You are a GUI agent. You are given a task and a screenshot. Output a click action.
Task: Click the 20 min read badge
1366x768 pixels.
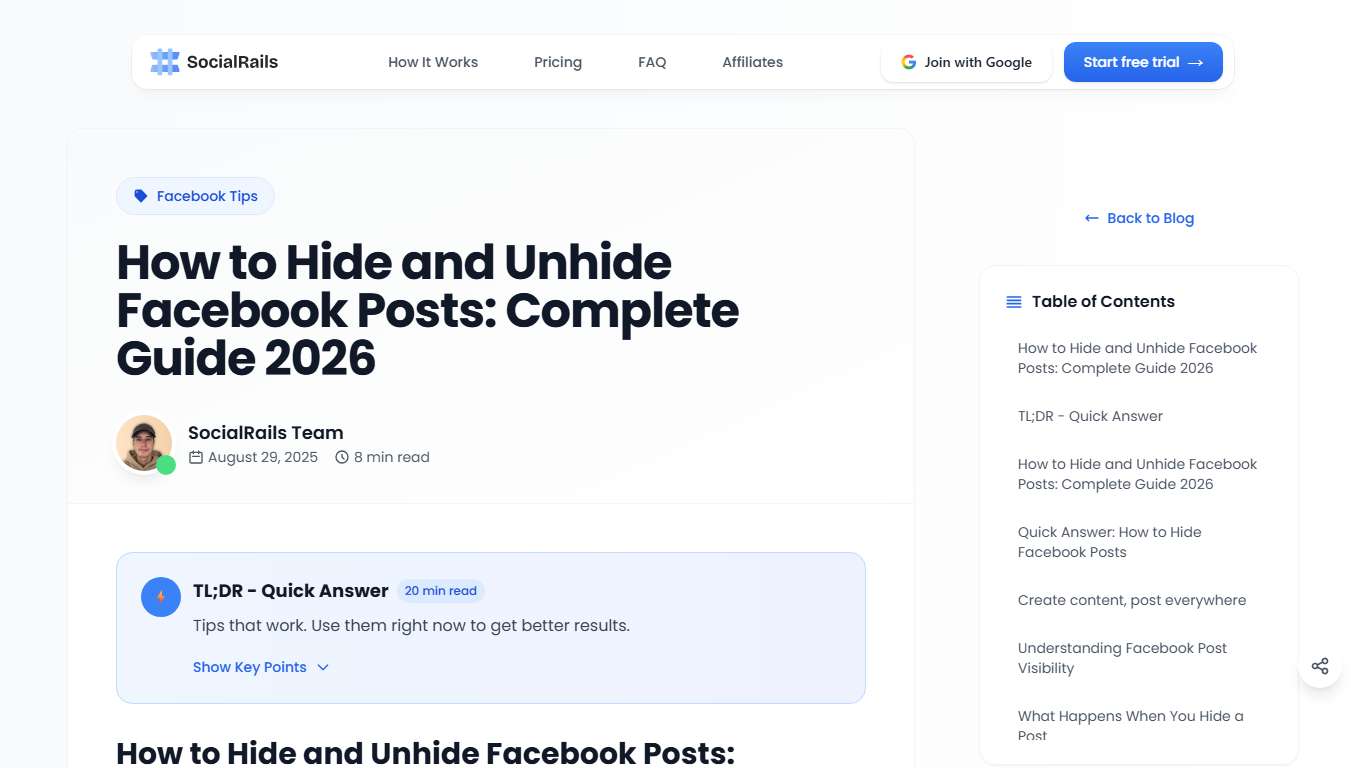click(x=441, y=591)
